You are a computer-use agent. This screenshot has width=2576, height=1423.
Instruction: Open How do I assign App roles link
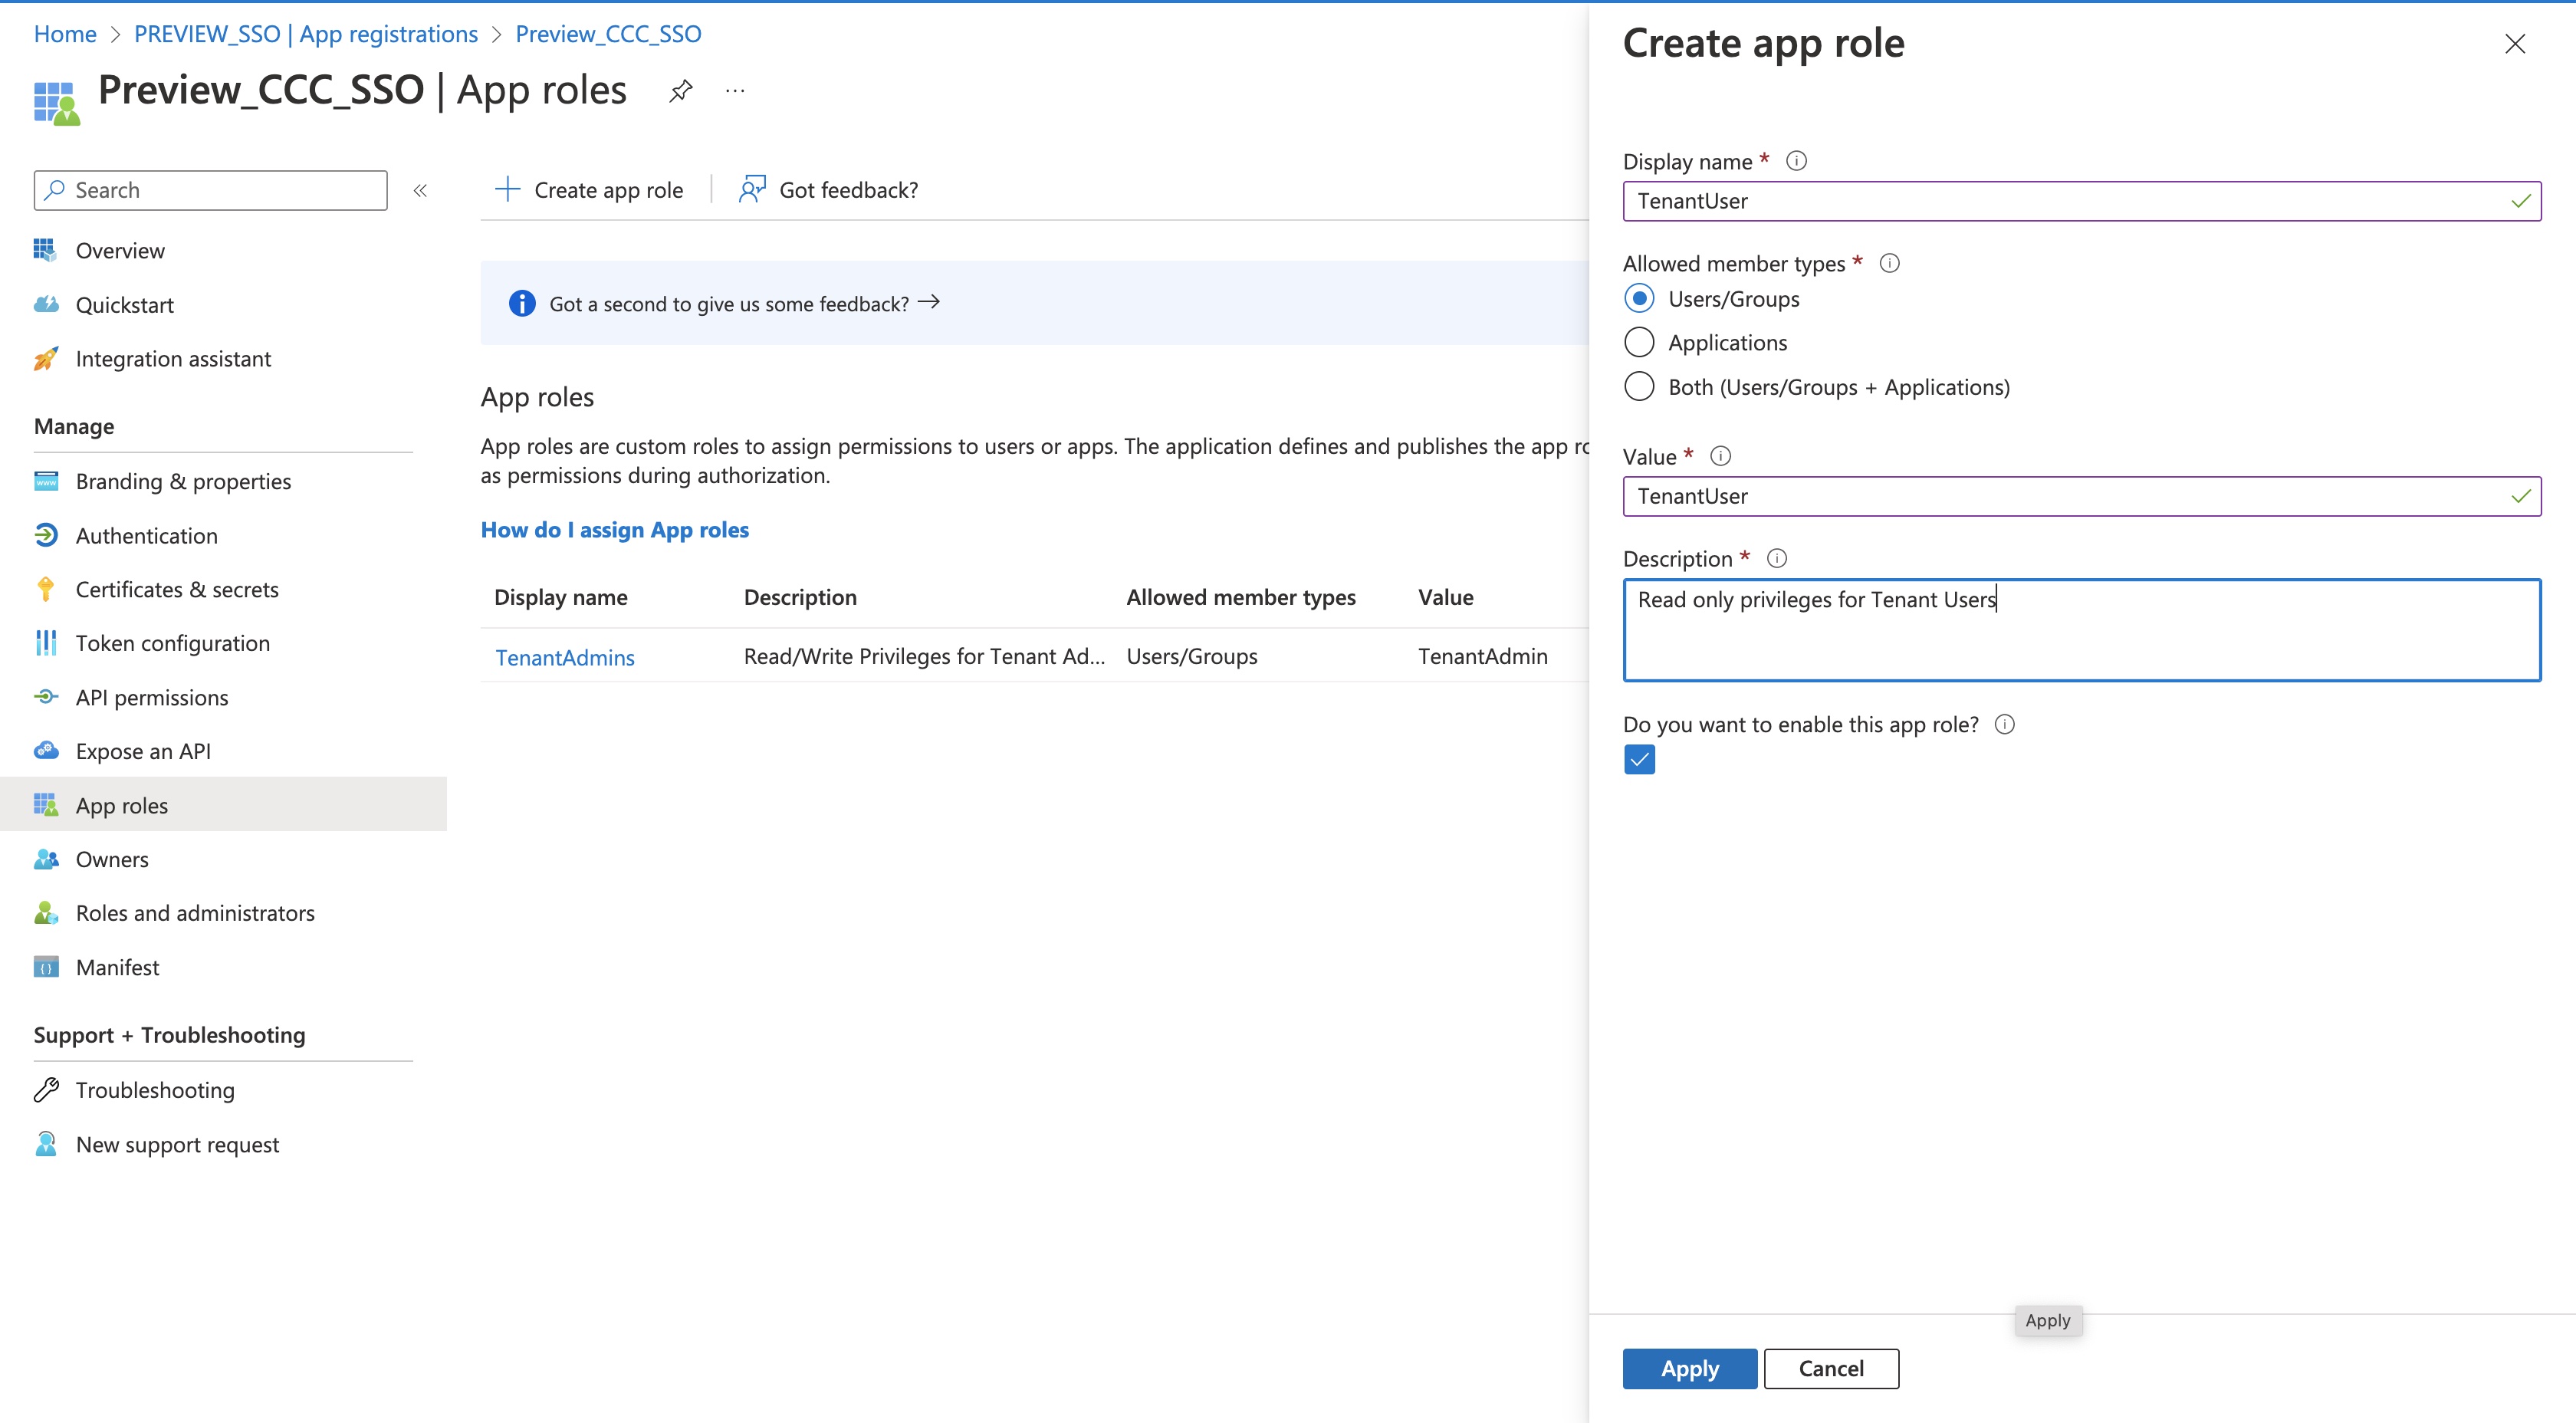614,529
